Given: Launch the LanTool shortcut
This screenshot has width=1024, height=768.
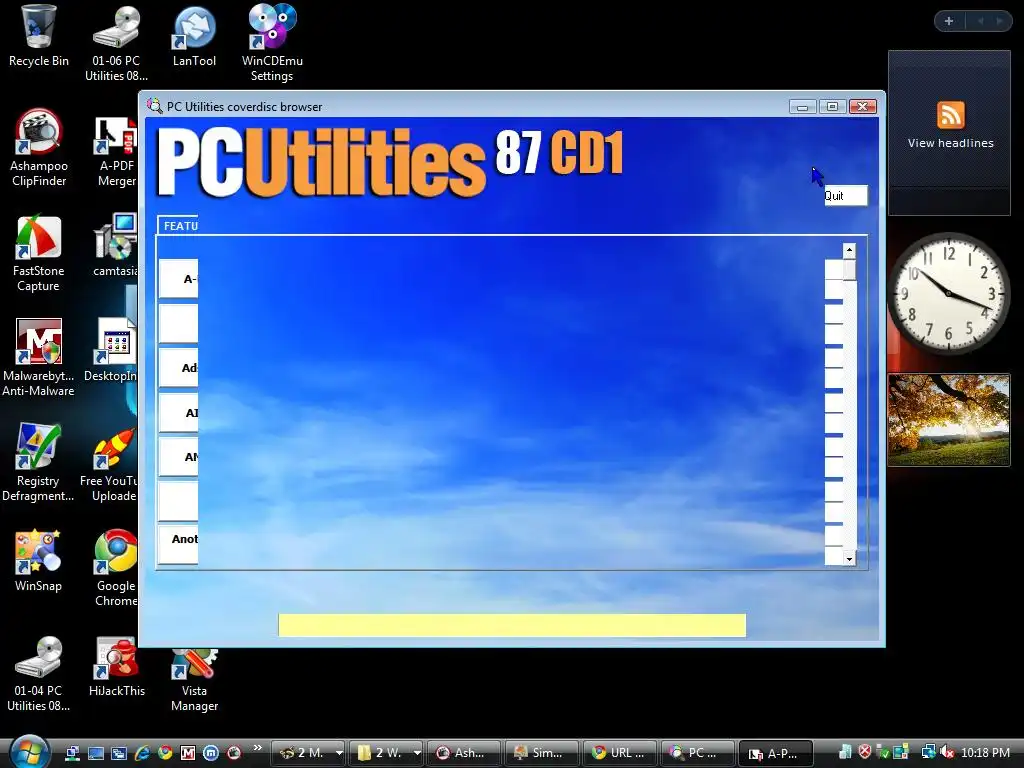Looking at the screenshot, I should click(194, 36).
